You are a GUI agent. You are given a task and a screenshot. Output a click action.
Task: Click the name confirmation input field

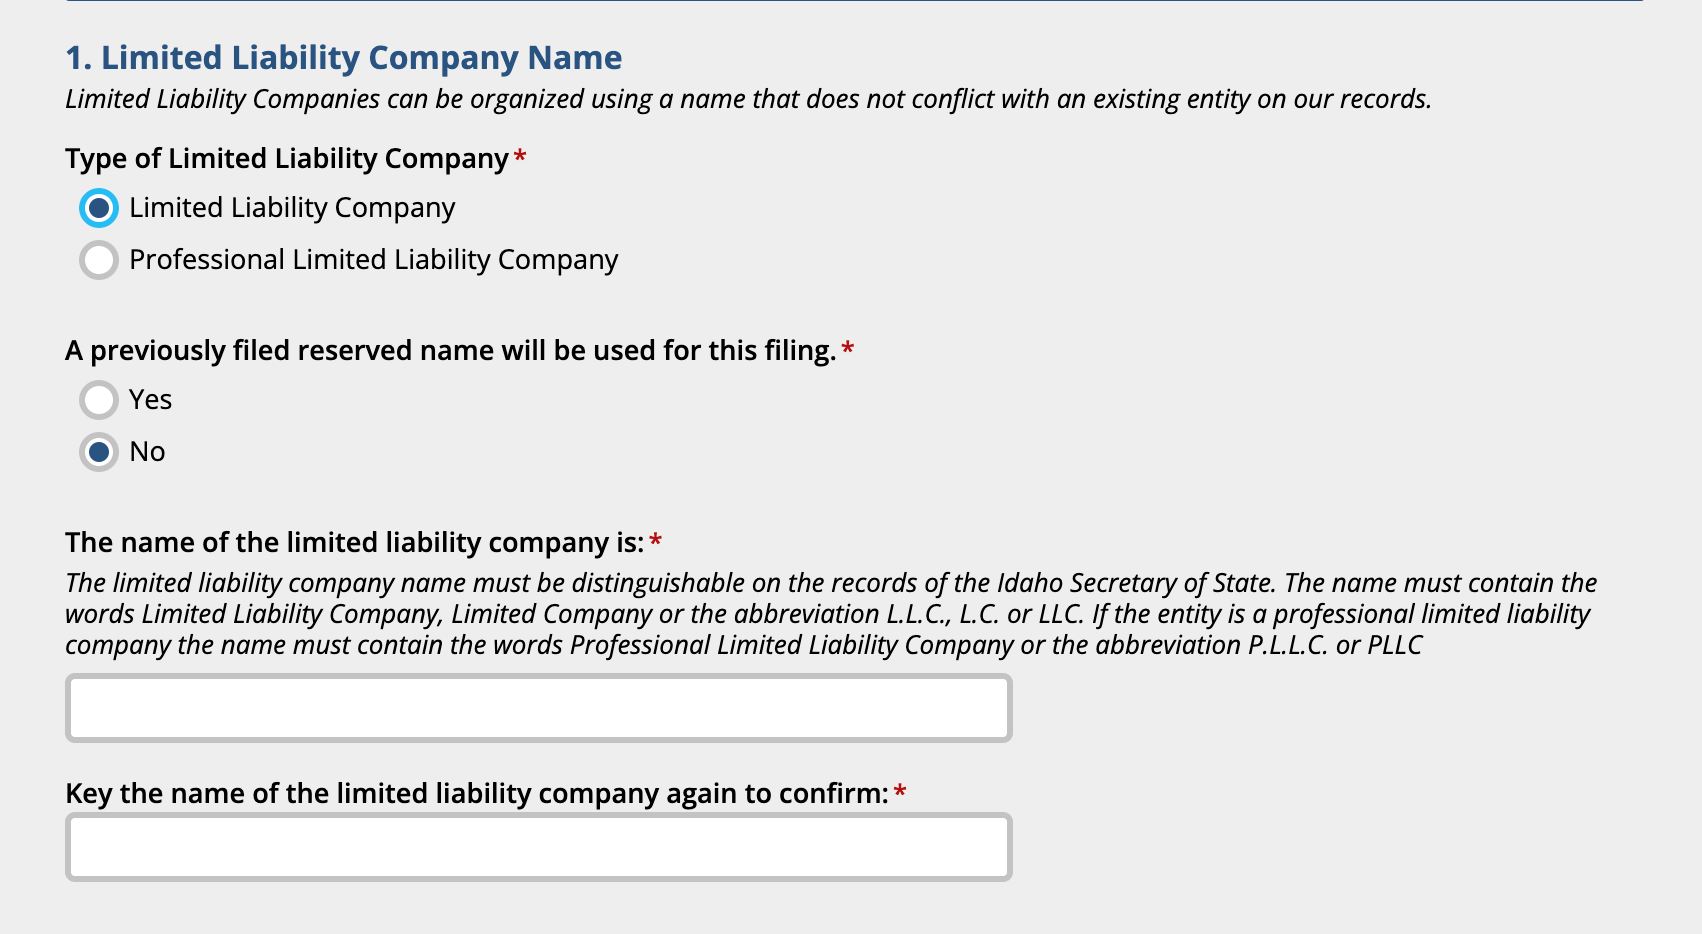(x=538, y=847)
